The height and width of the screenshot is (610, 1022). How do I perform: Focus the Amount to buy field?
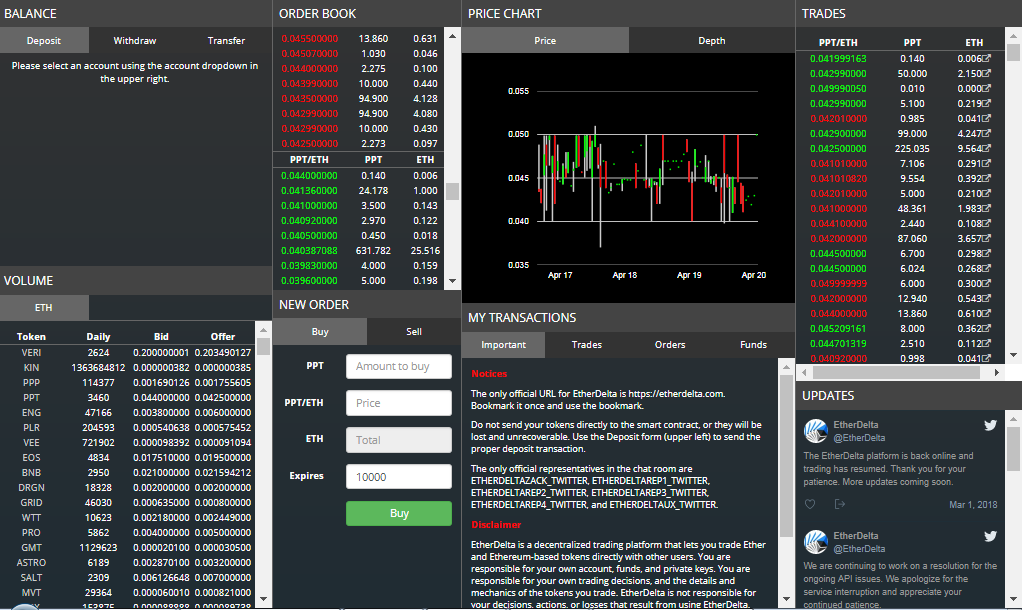point(399,366)
